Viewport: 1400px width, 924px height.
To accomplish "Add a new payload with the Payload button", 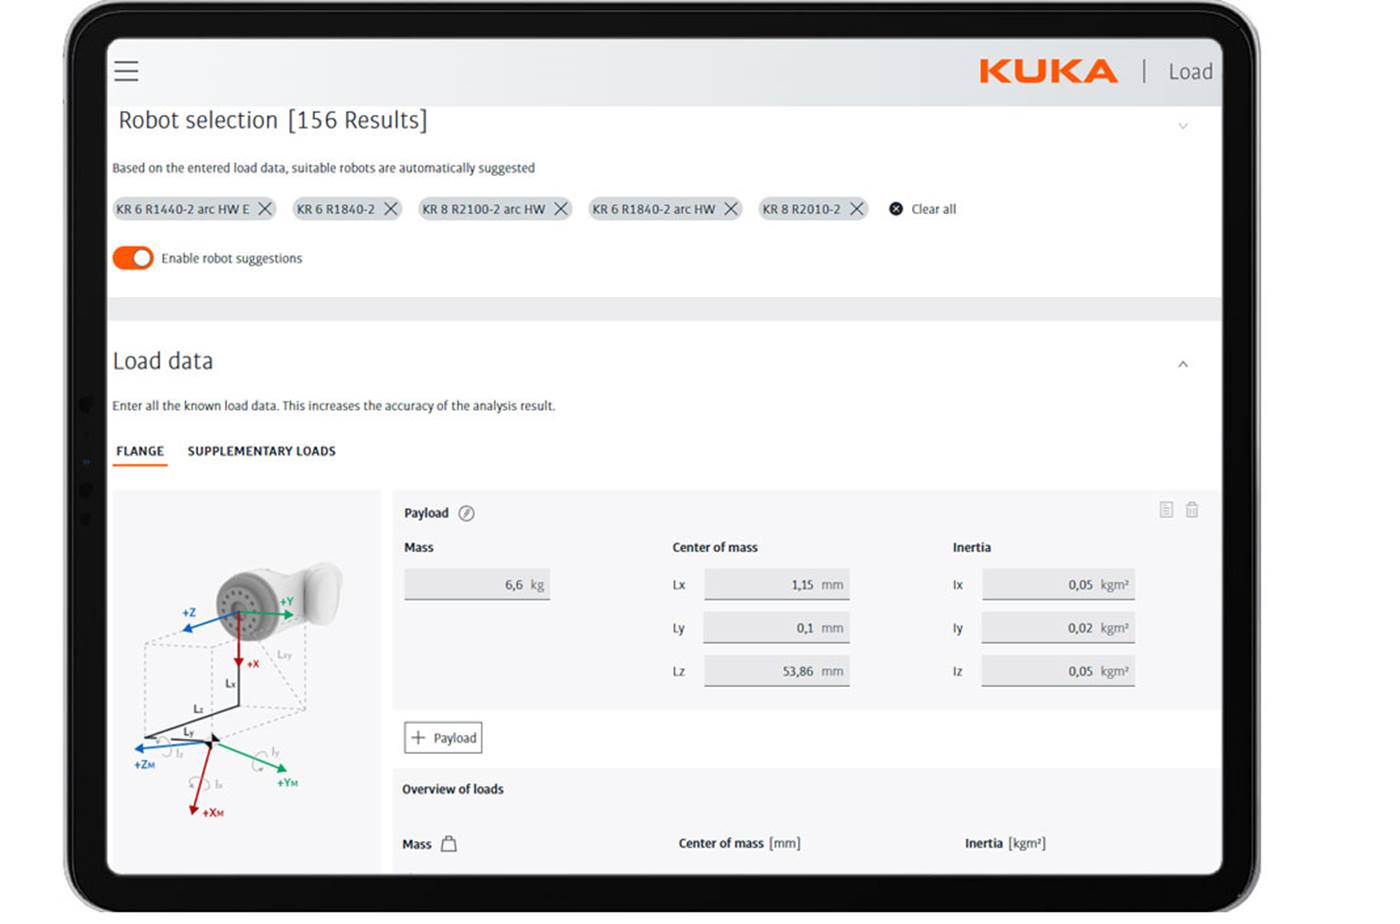I will pos(442,737).
